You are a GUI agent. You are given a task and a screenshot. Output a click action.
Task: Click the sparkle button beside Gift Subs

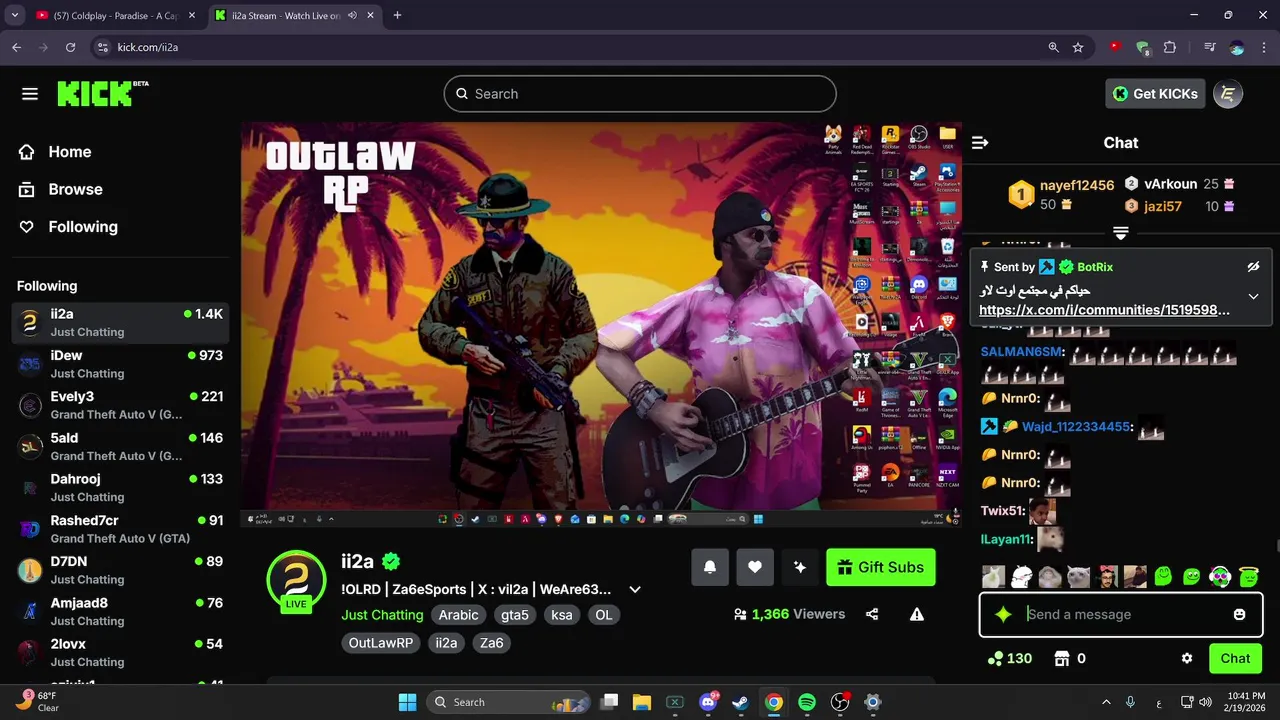pyautogui.click(x=800, y=567)
